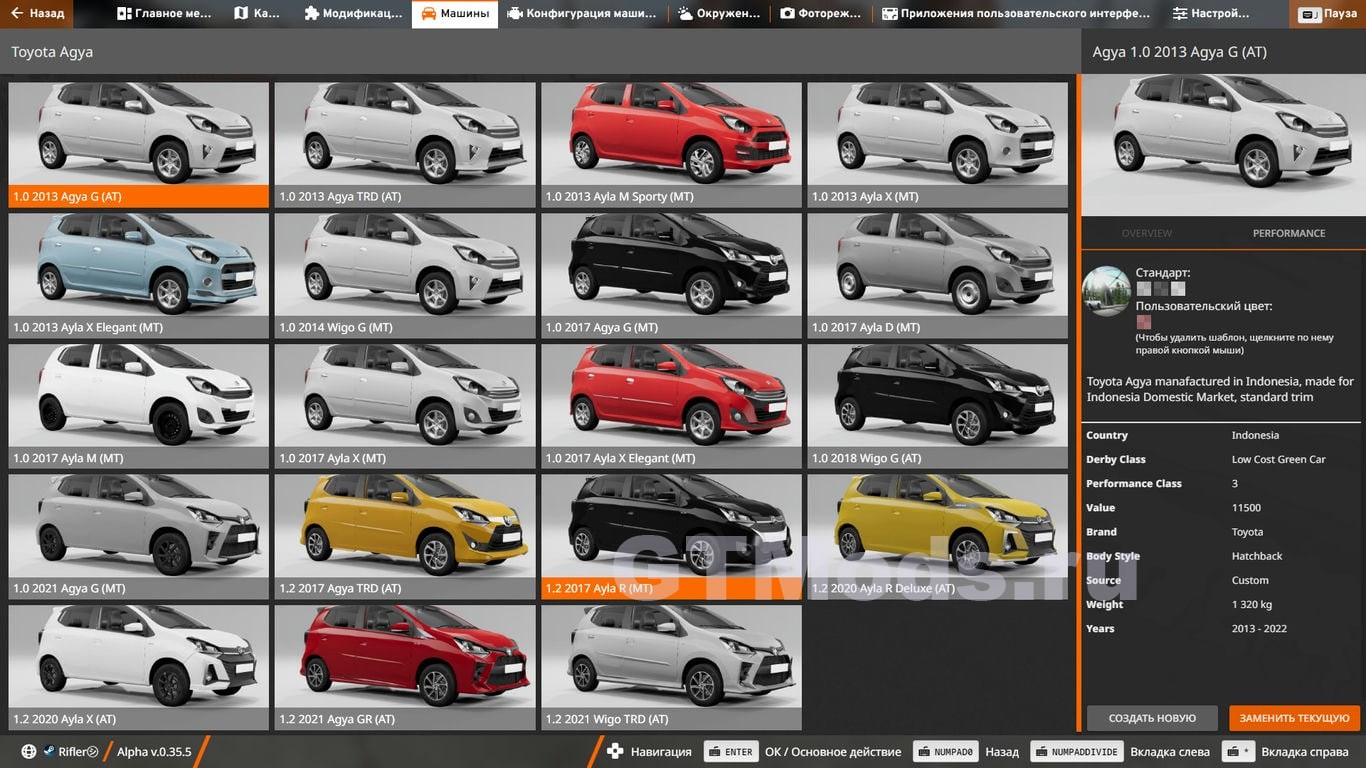
Task: Click СОЗДАТЬ НОВУЮ button
Action: tap(1152, 718)
